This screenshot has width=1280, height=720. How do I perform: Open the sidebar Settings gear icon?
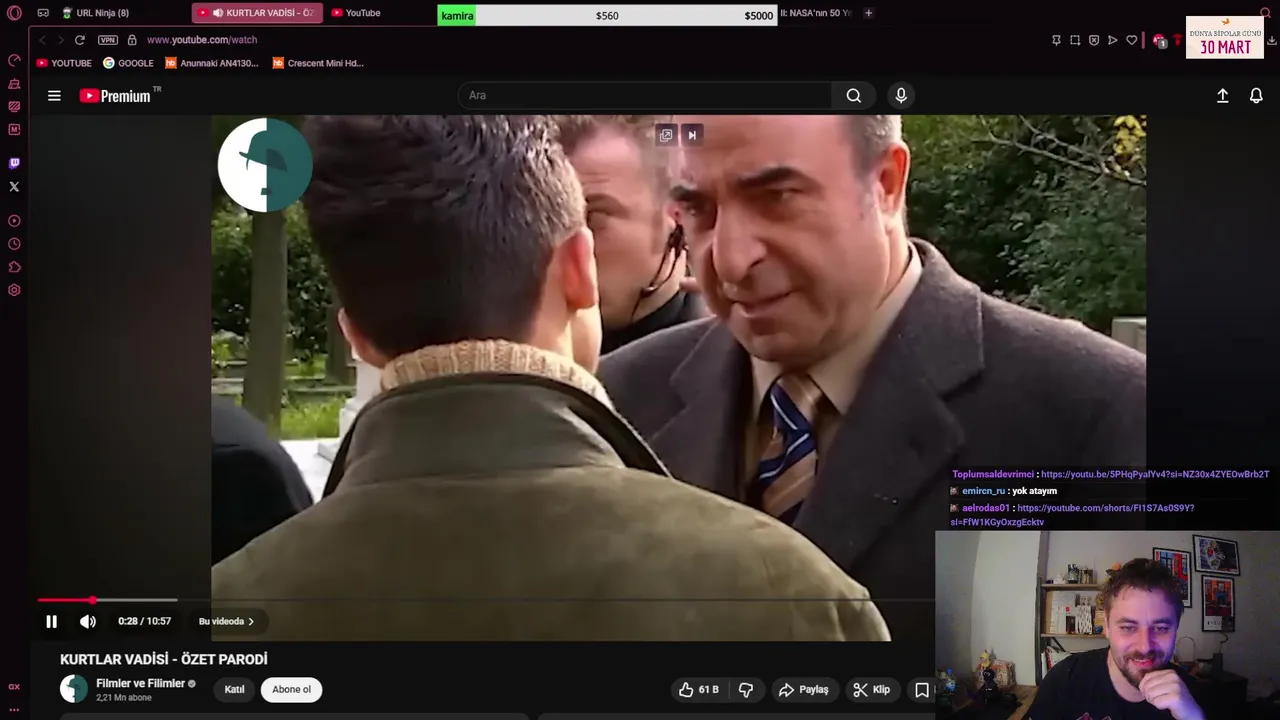14,290
